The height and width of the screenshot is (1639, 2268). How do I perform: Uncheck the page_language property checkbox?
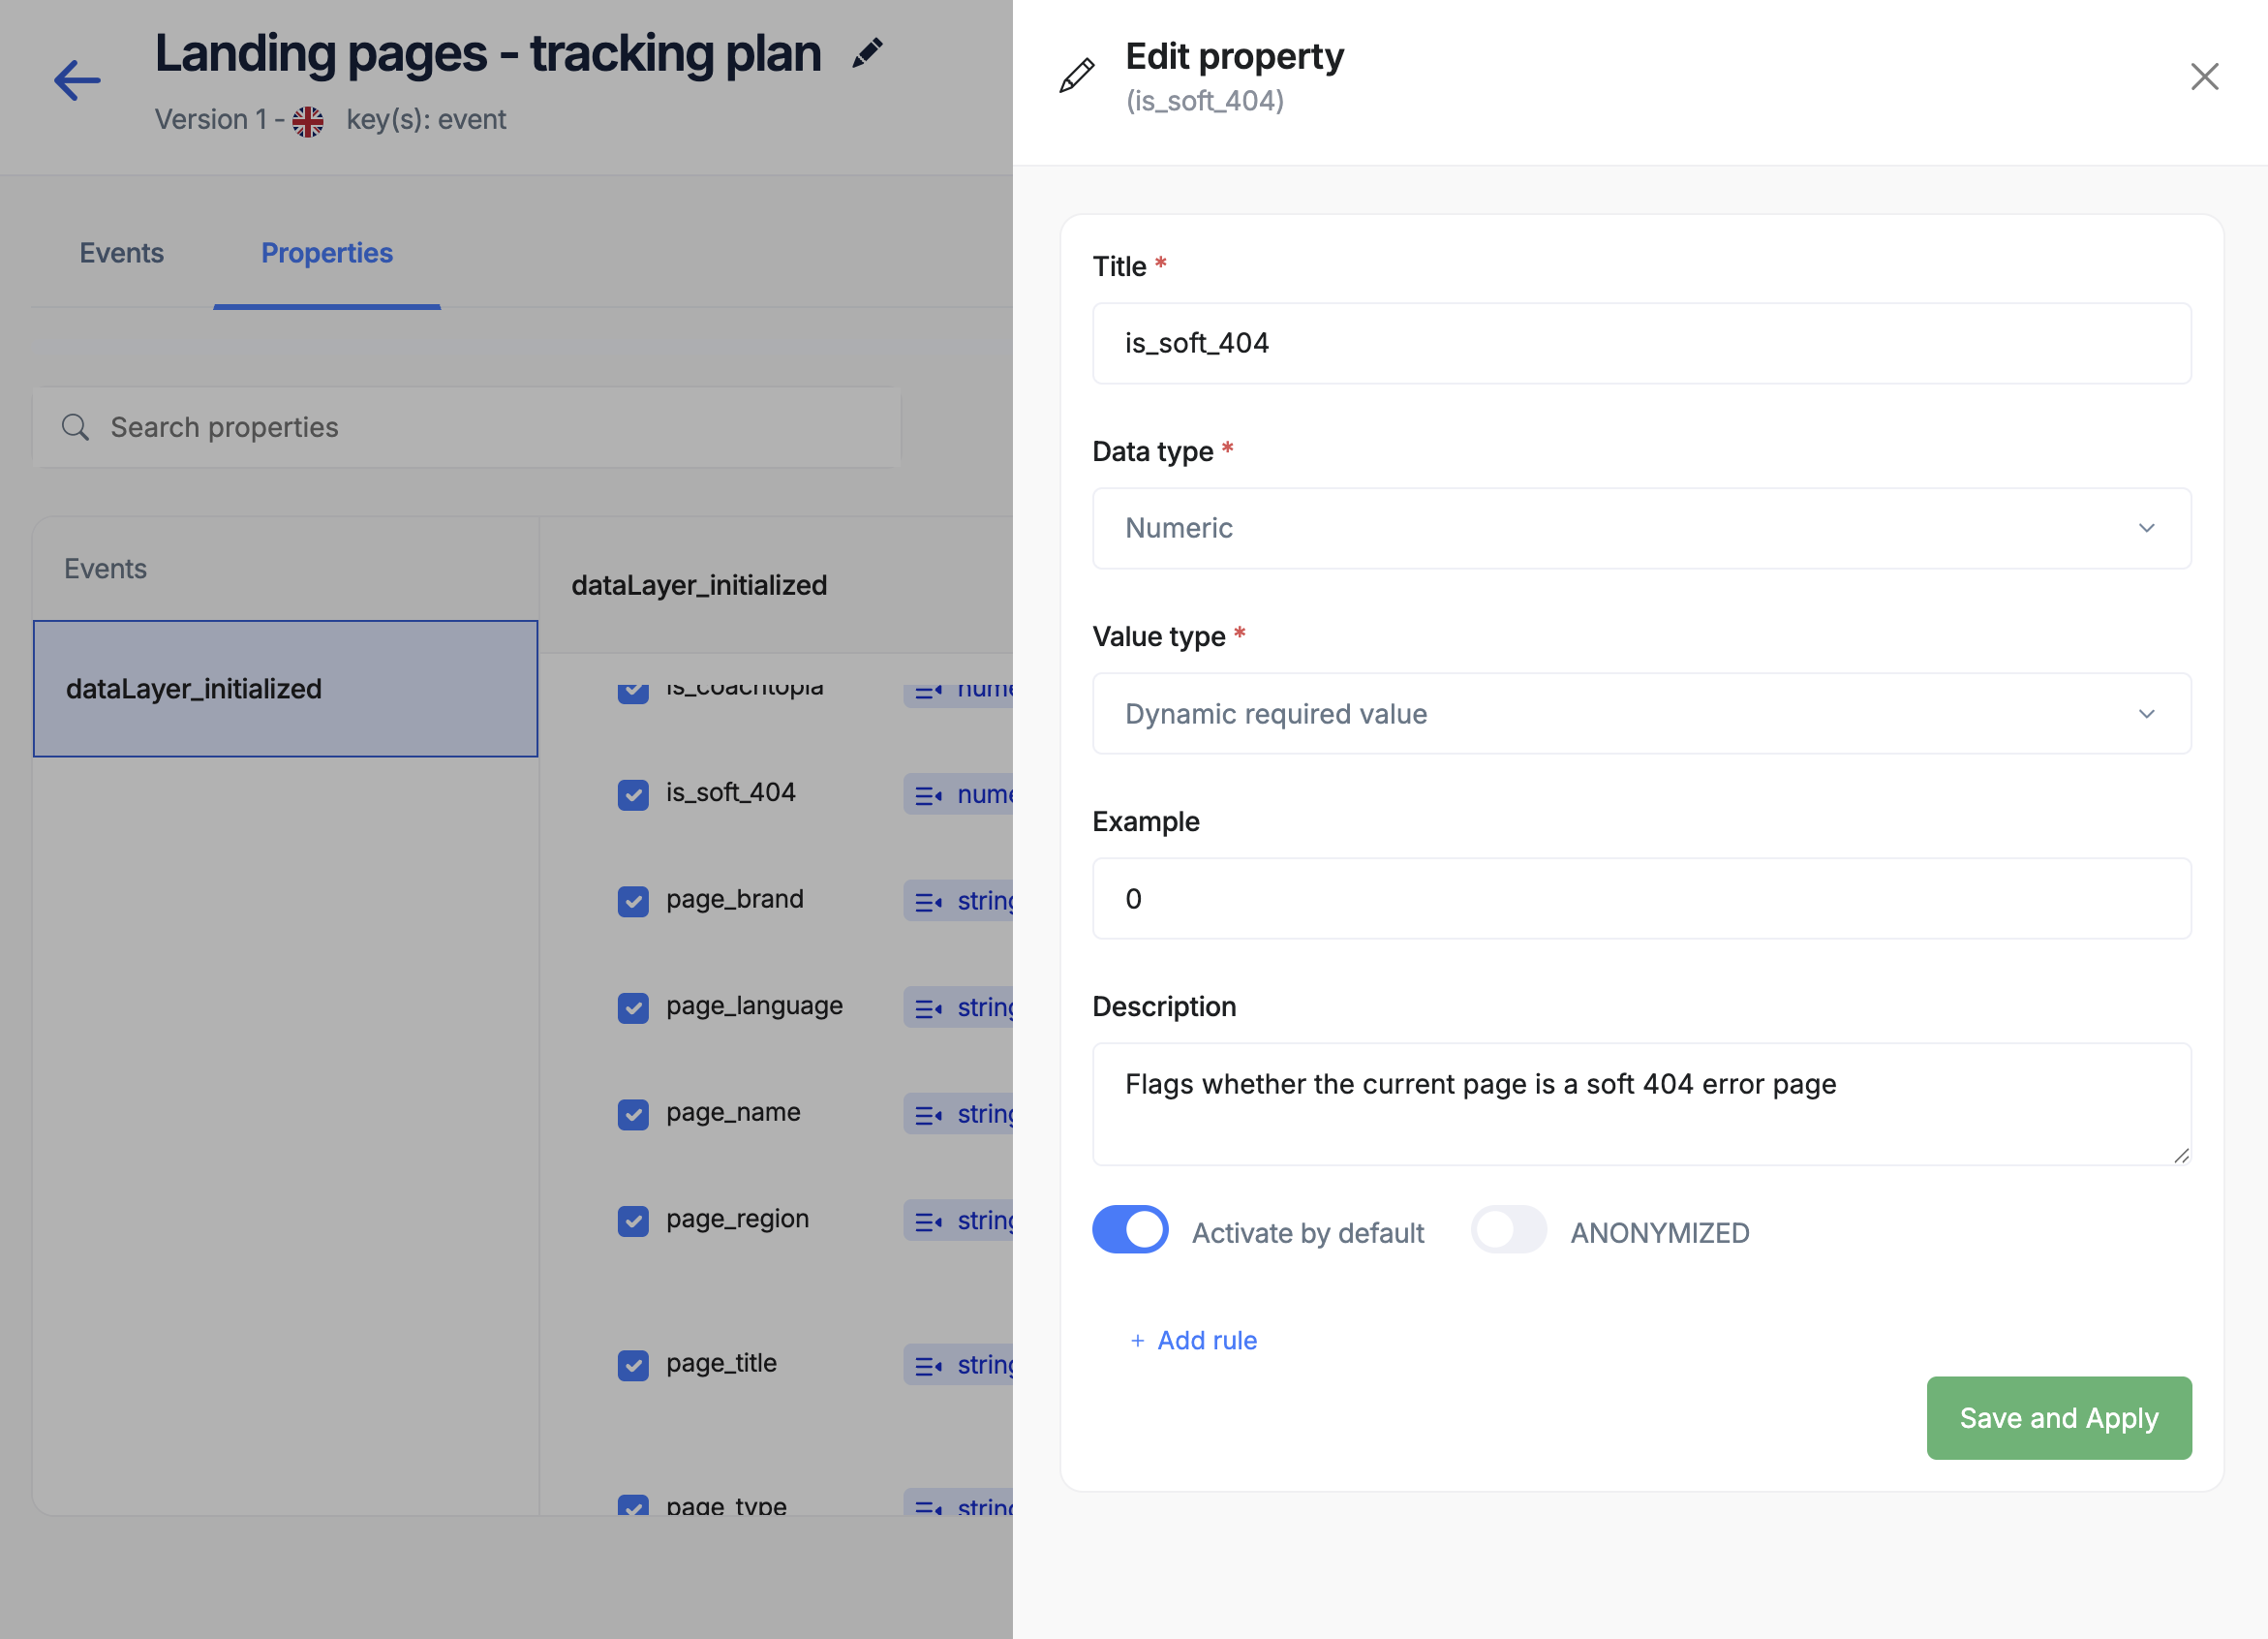coord(633,1007)
